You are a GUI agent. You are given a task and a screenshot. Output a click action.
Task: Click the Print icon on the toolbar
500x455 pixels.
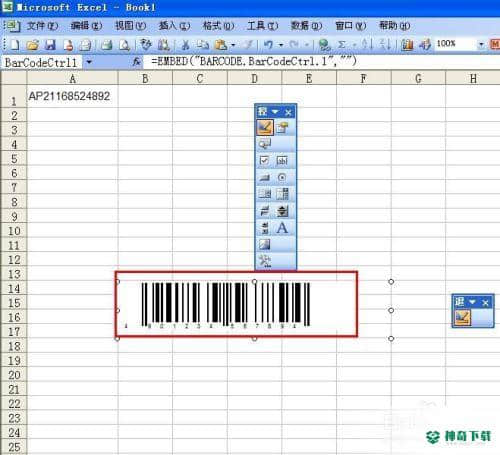[x=106, y=44]
